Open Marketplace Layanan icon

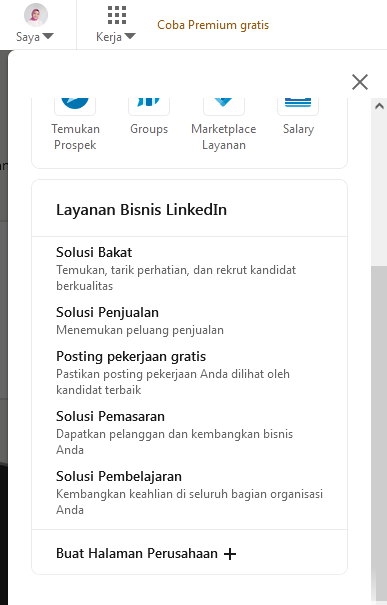click(x=224, y=106)
